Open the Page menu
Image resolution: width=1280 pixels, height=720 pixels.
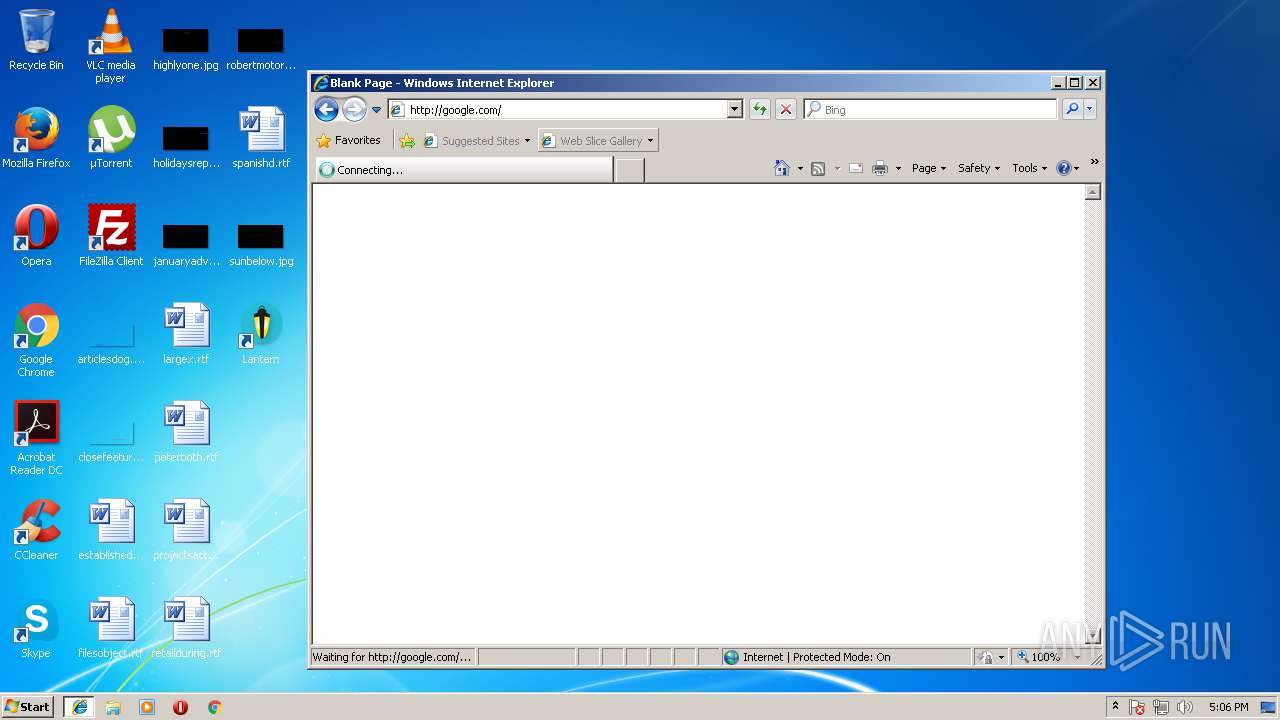tap(928, 168)
